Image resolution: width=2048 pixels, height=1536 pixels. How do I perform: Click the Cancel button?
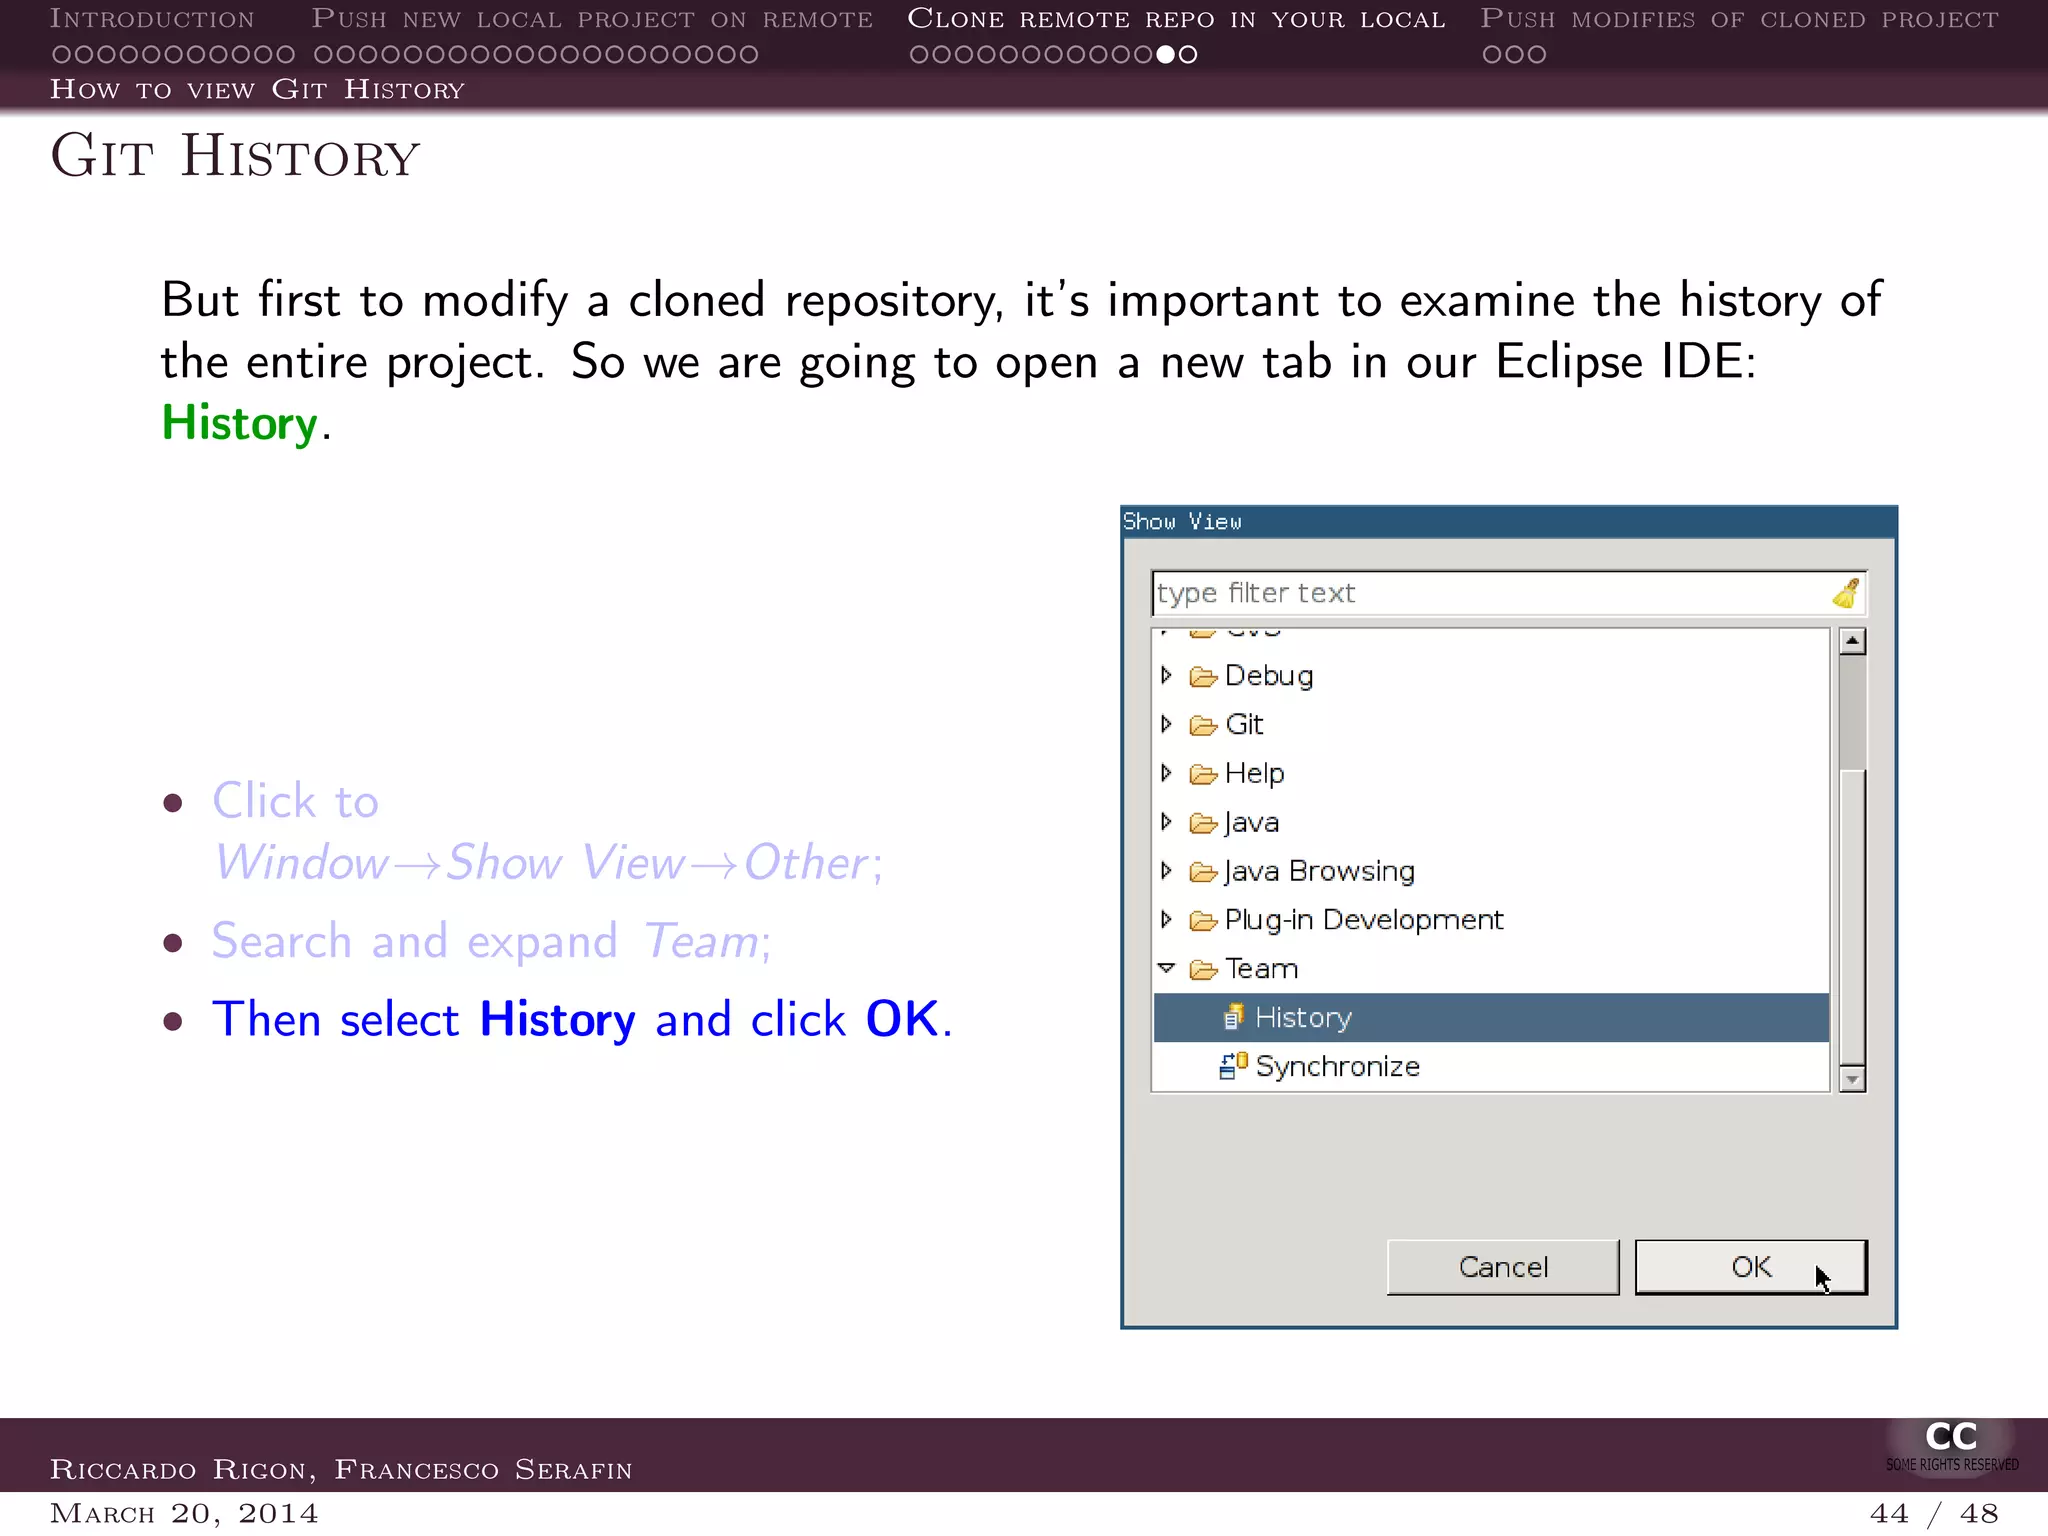pyautogui.click(x=1503, y=1267)
